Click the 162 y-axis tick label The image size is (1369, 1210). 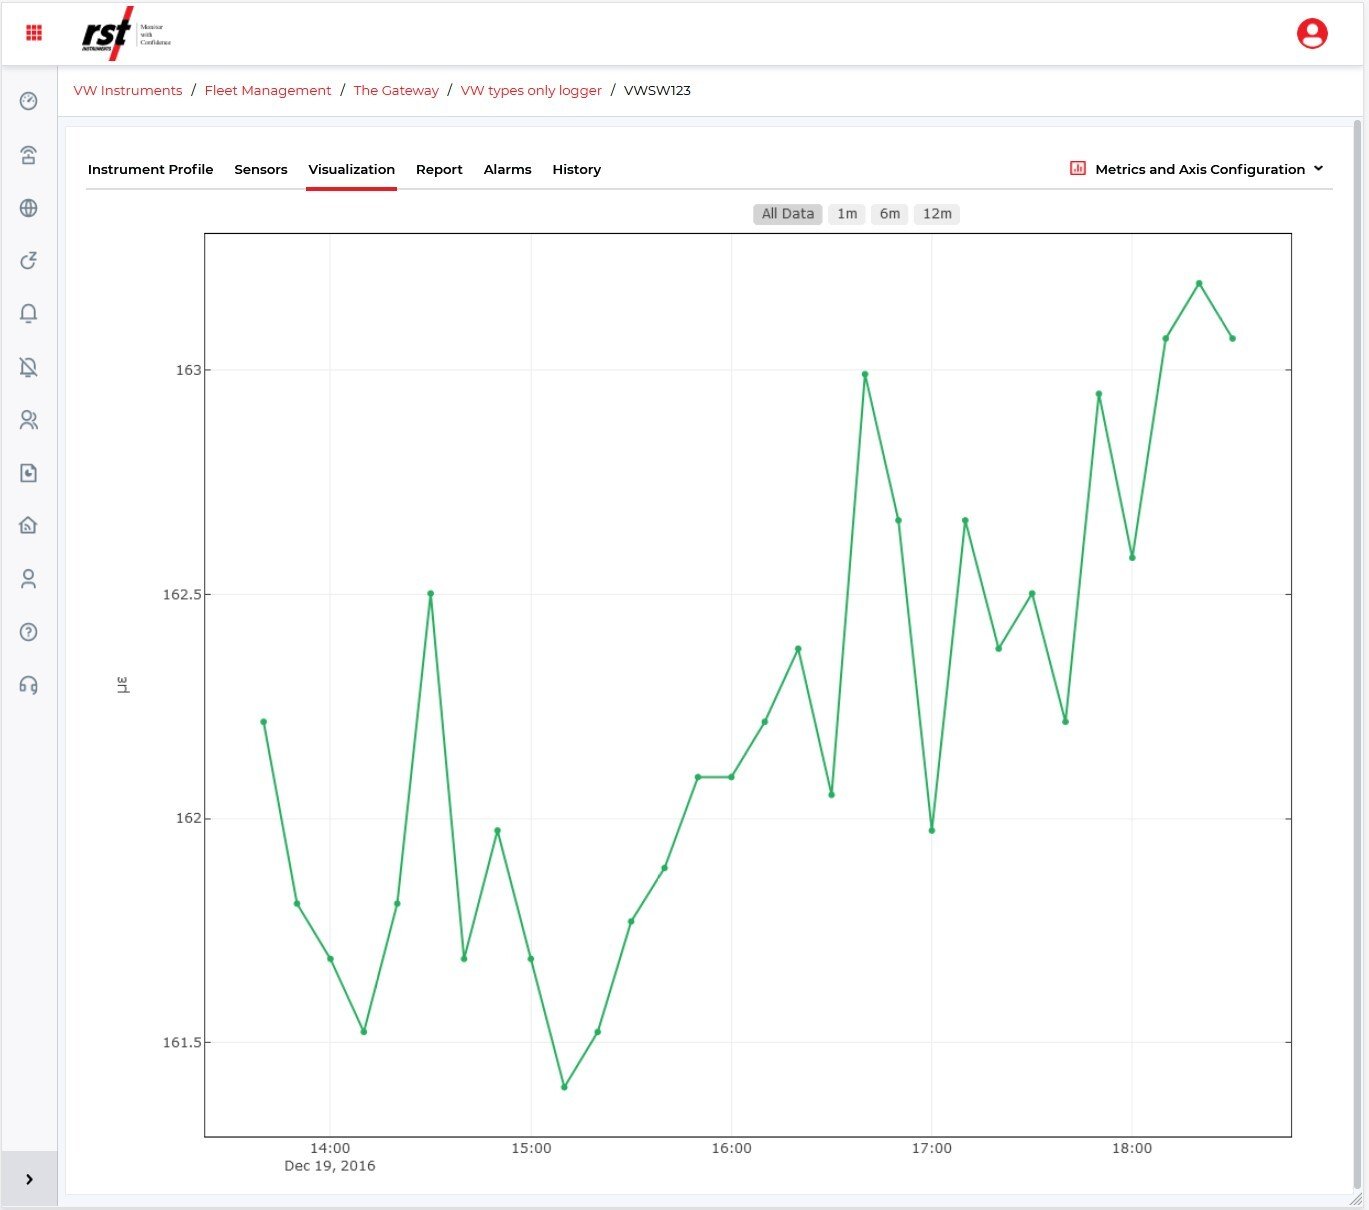pyautogui.click(x=188, y=818)
